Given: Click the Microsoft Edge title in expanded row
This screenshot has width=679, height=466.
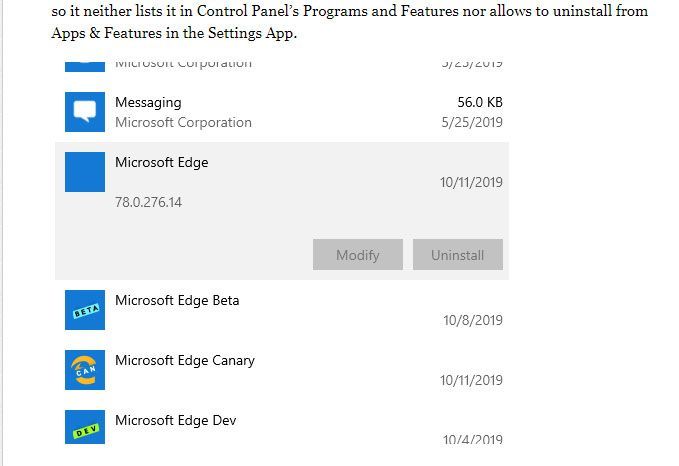Looking at the screenshot, I should pos(162,162).
